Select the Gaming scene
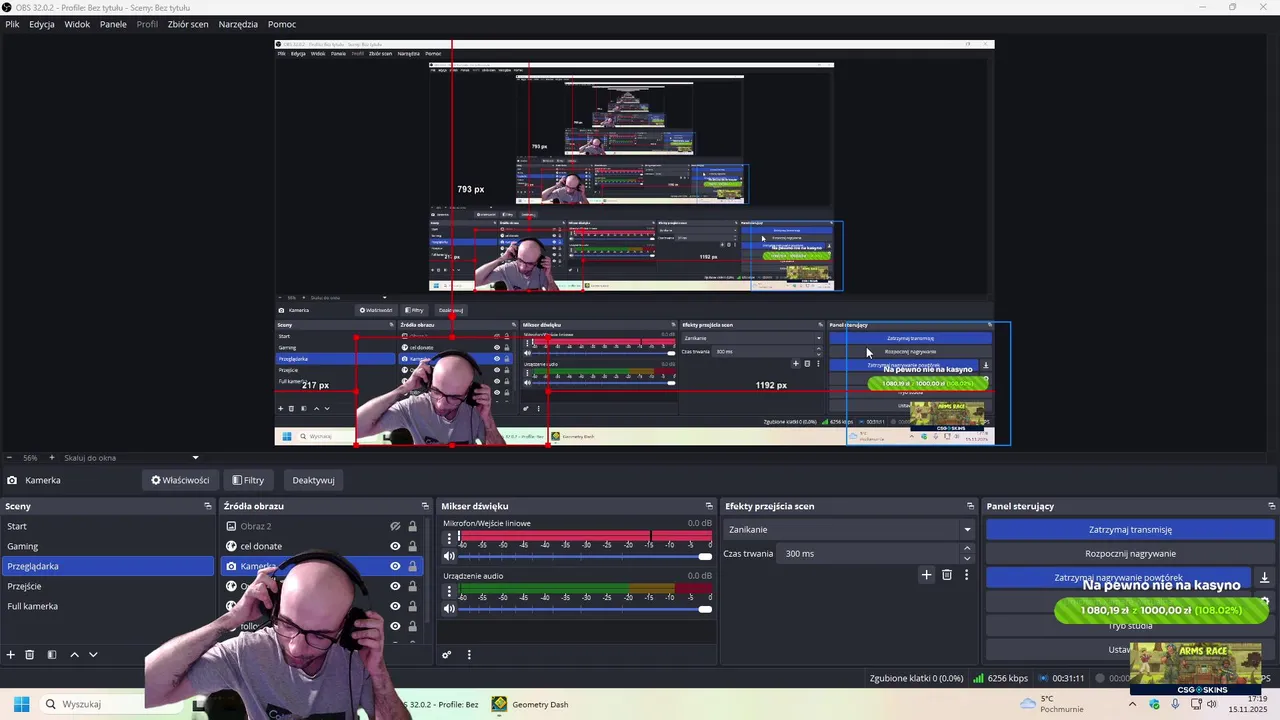The width and height of the screenshot is (1280, 720). click(107, 546)
